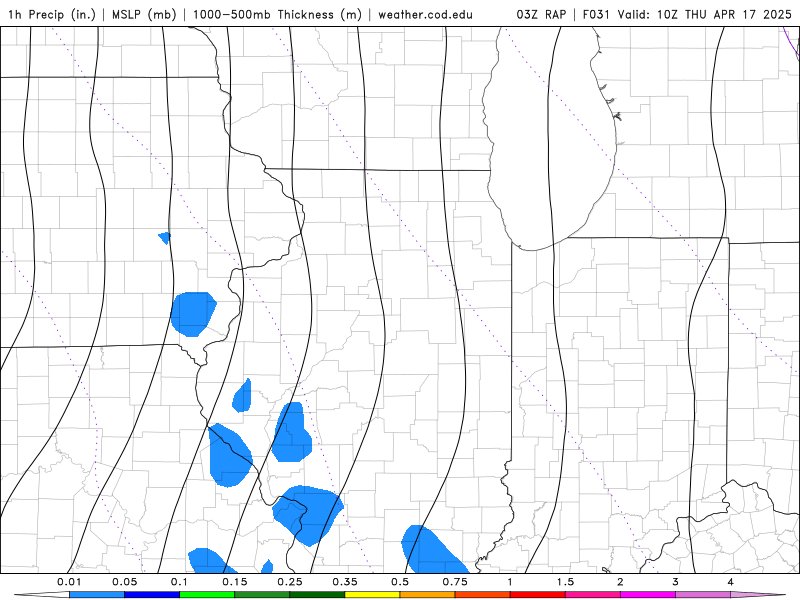Click the '0.01' colorbar label
Viewport: 800px width, 600px height.
(x=69, y=582)
